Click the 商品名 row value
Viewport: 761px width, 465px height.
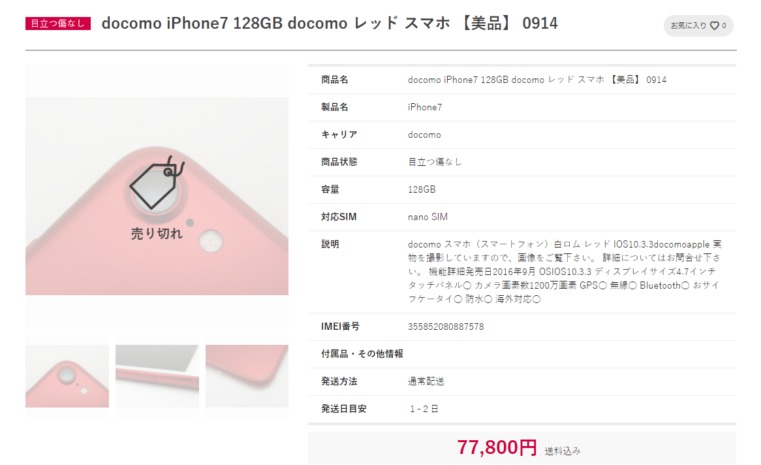(x=537, y=80)
